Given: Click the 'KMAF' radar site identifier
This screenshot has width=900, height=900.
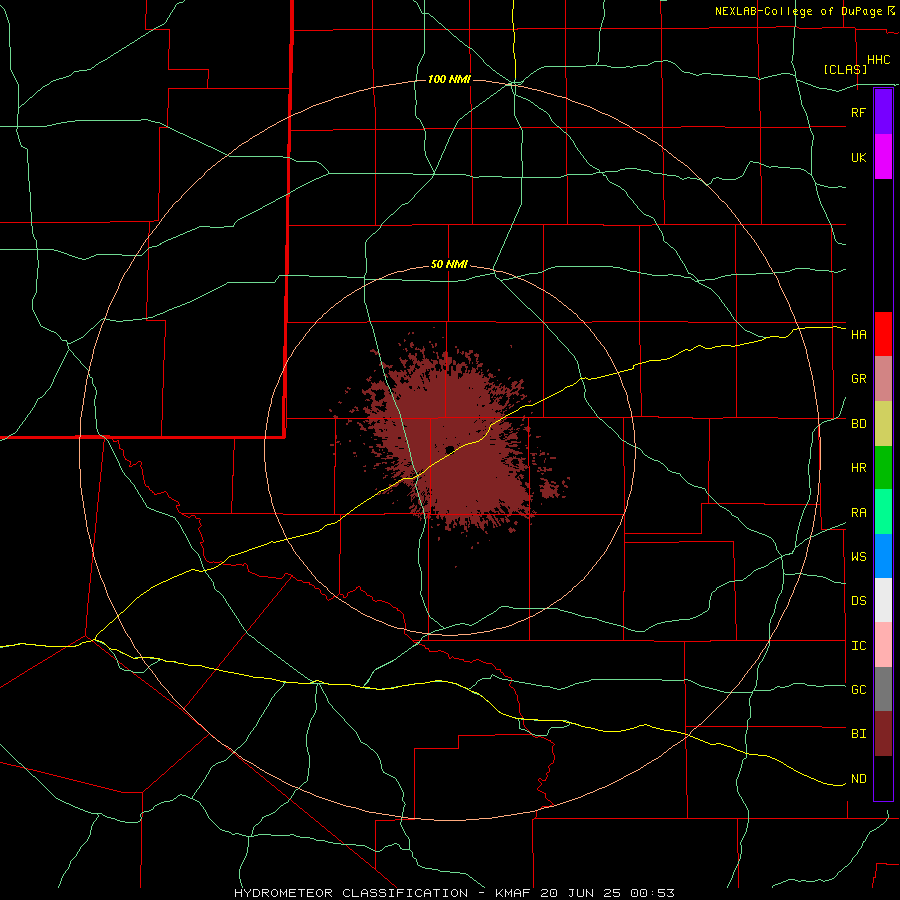Looking at the screenshot, I should tap(513, 893).
